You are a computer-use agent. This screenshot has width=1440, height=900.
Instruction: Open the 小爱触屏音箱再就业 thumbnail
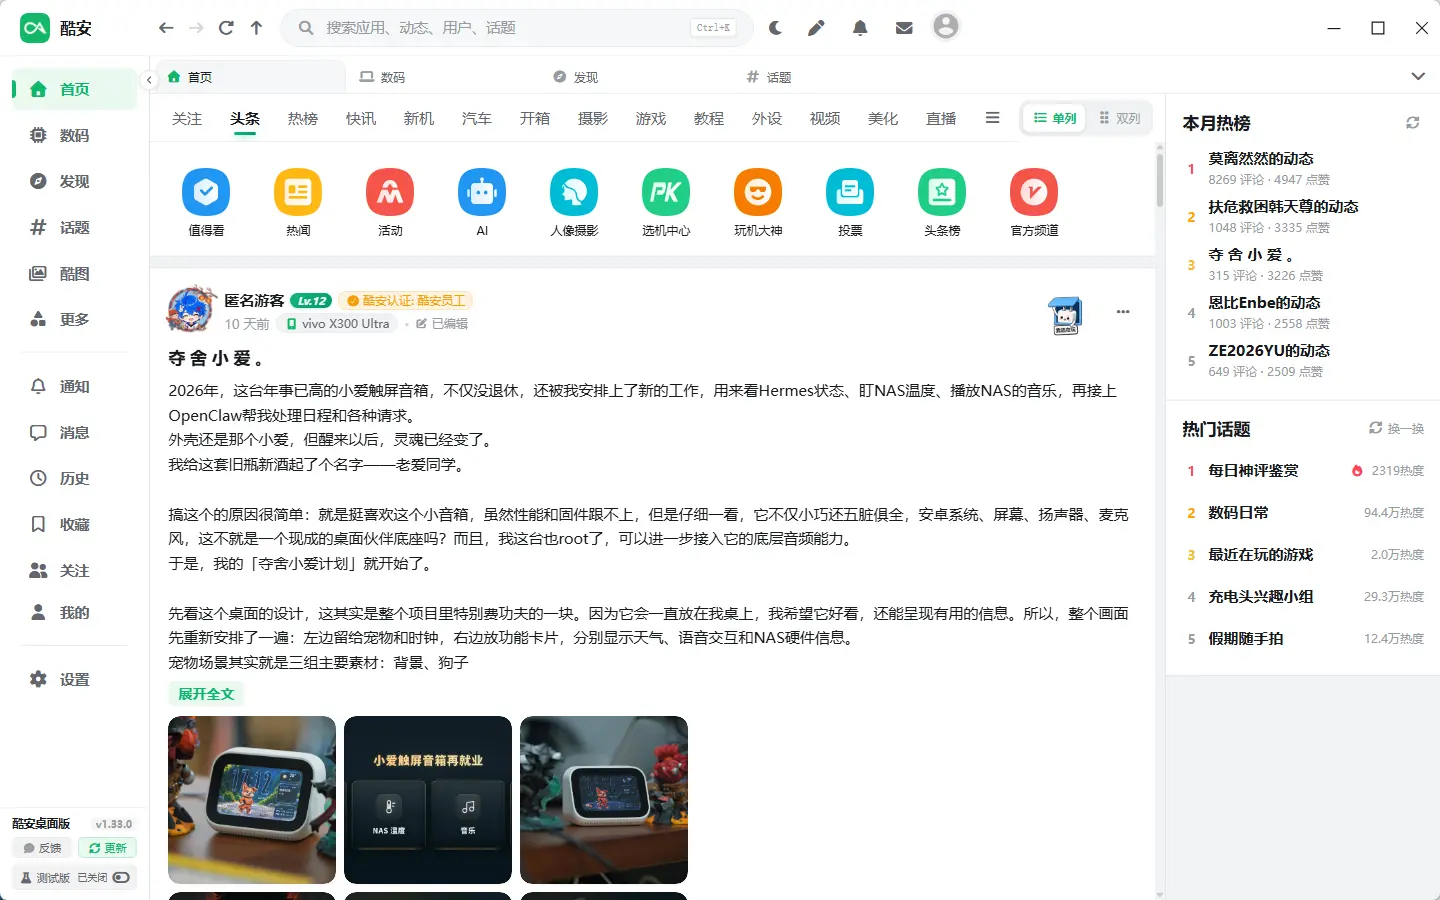(x=428, y=800)
